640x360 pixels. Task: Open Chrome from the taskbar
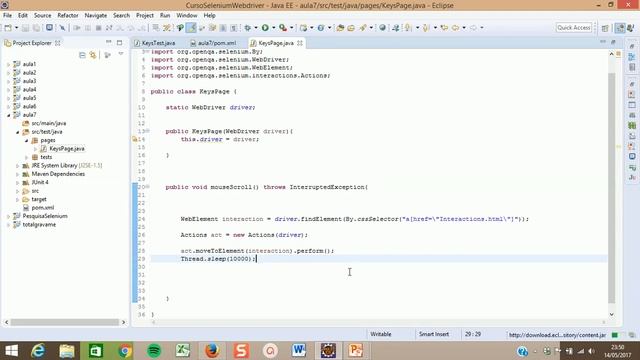pos(125,351)
